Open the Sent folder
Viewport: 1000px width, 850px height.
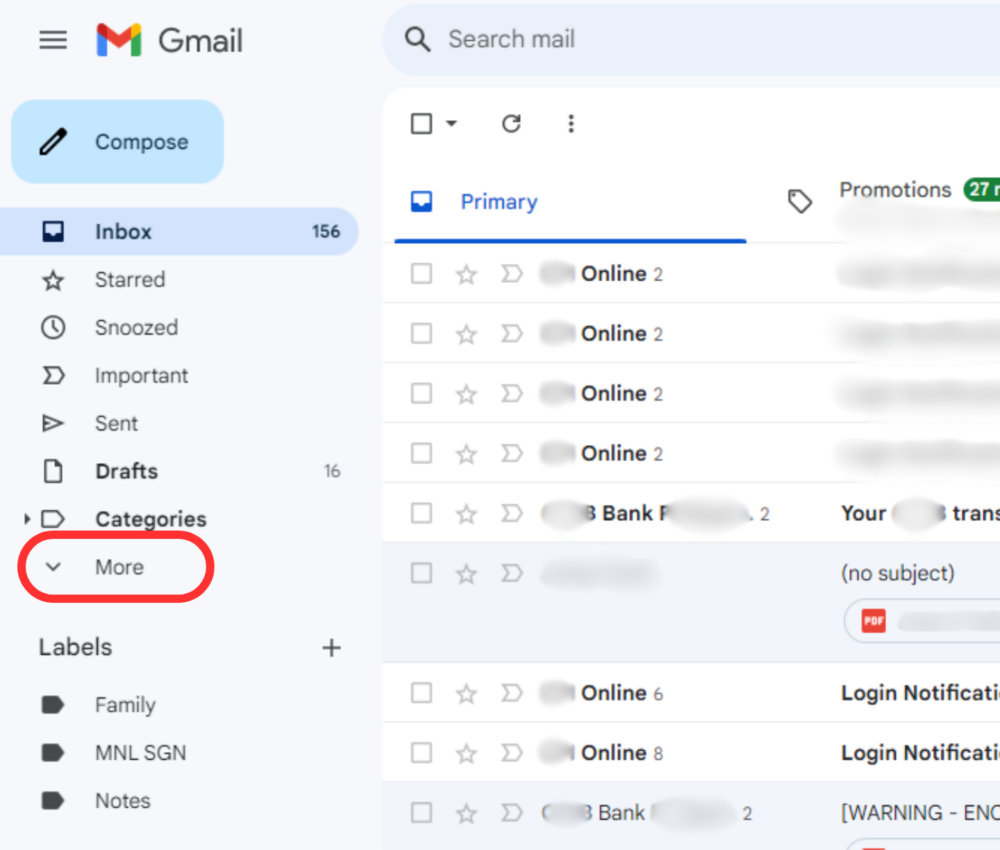[116, 423]
